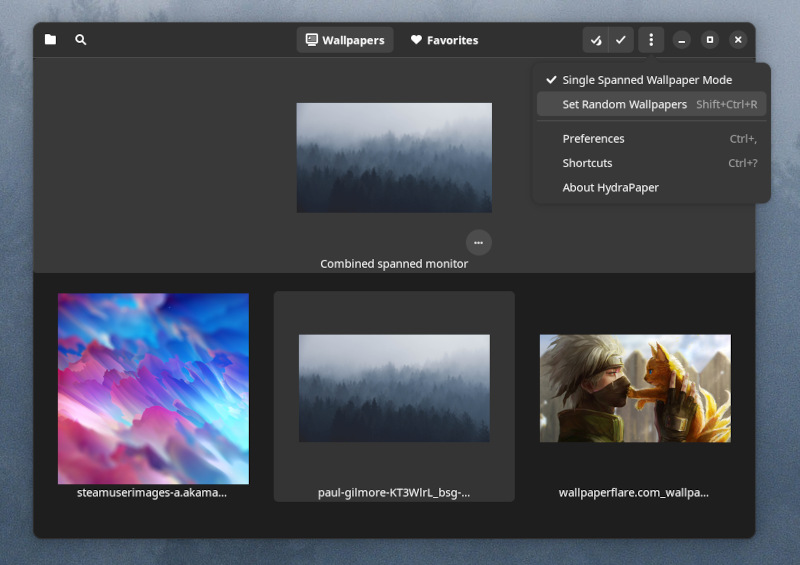800x565 pixels.
Task: Select the colorful steamuserimages wallpaper thumbnail
Action: point(153,388)
